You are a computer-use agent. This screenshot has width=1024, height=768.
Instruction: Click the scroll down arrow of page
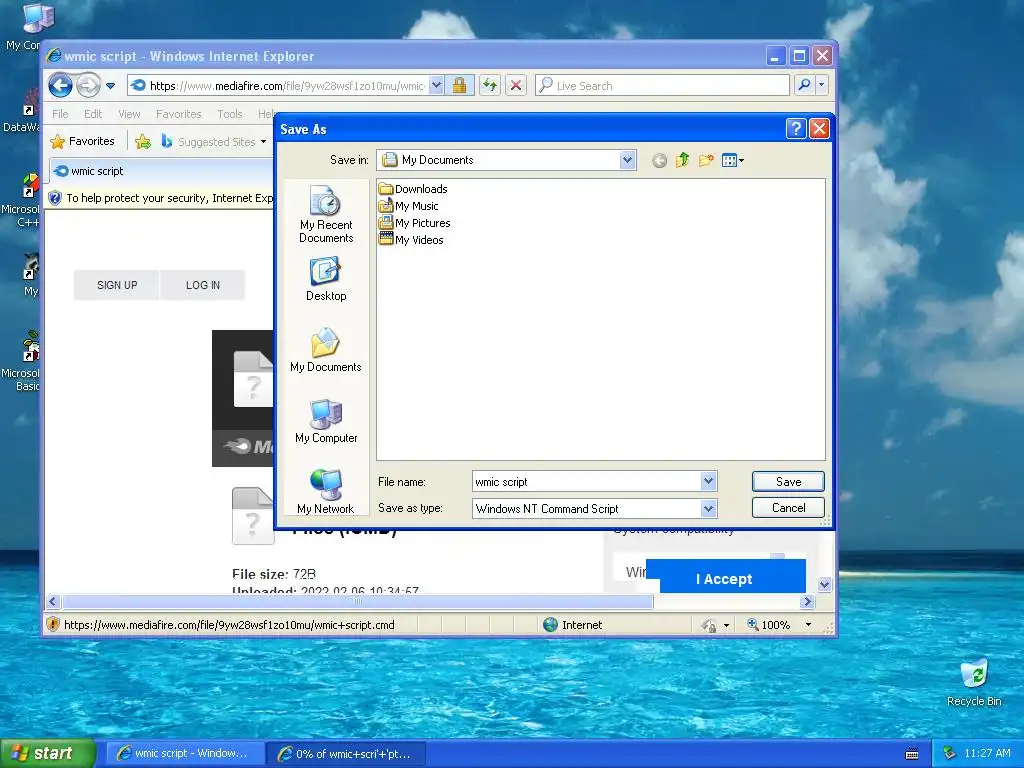[x=824, y=584]
